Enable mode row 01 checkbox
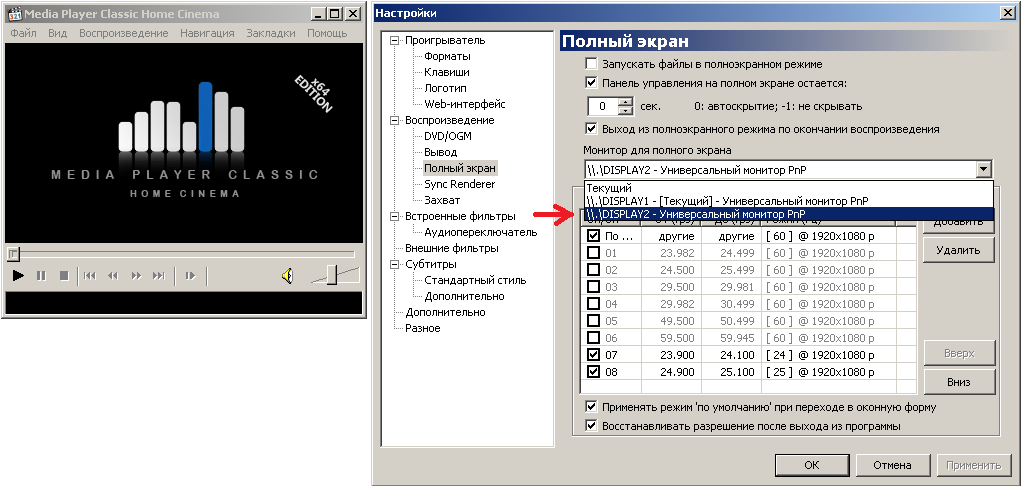The height and width of the screenshot is (486, 1021). (x=593, y=252)
